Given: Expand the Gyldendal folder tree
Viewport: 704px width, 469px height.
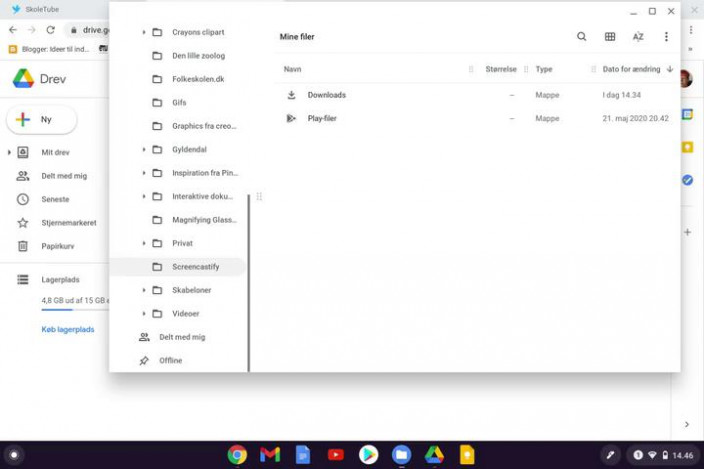Looking at the screenshot, I should [144, 150].
